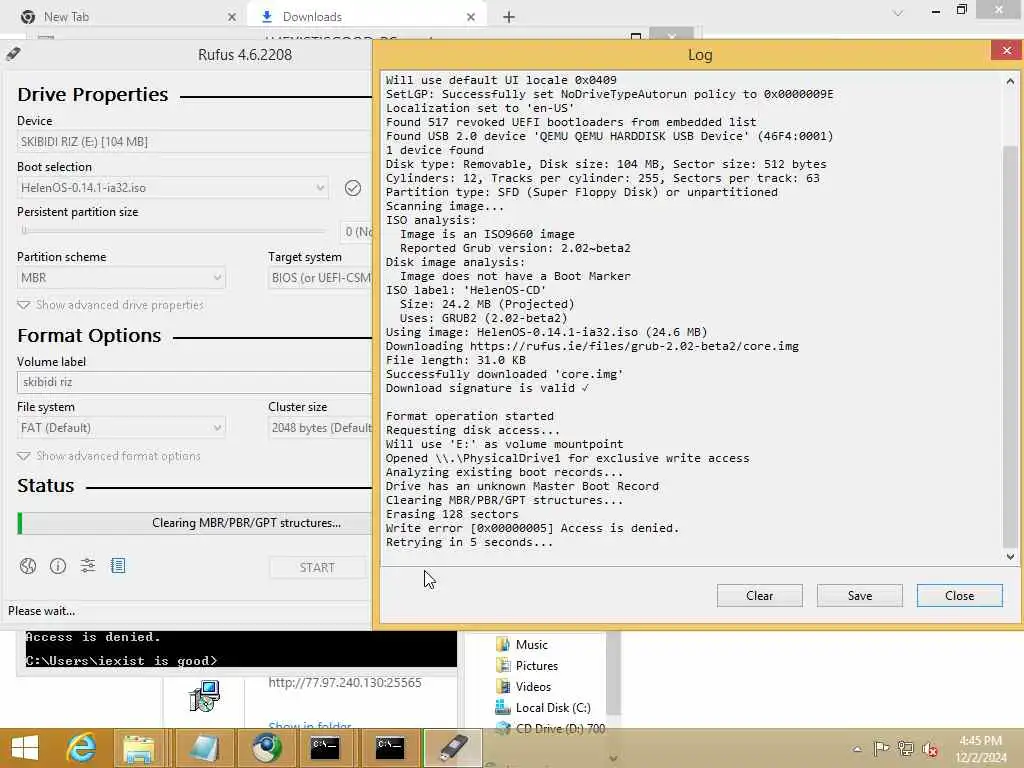Screen dimensions: 1024x768
Task: Switch to Chrome in the taskbar
Action: [266, 748]
